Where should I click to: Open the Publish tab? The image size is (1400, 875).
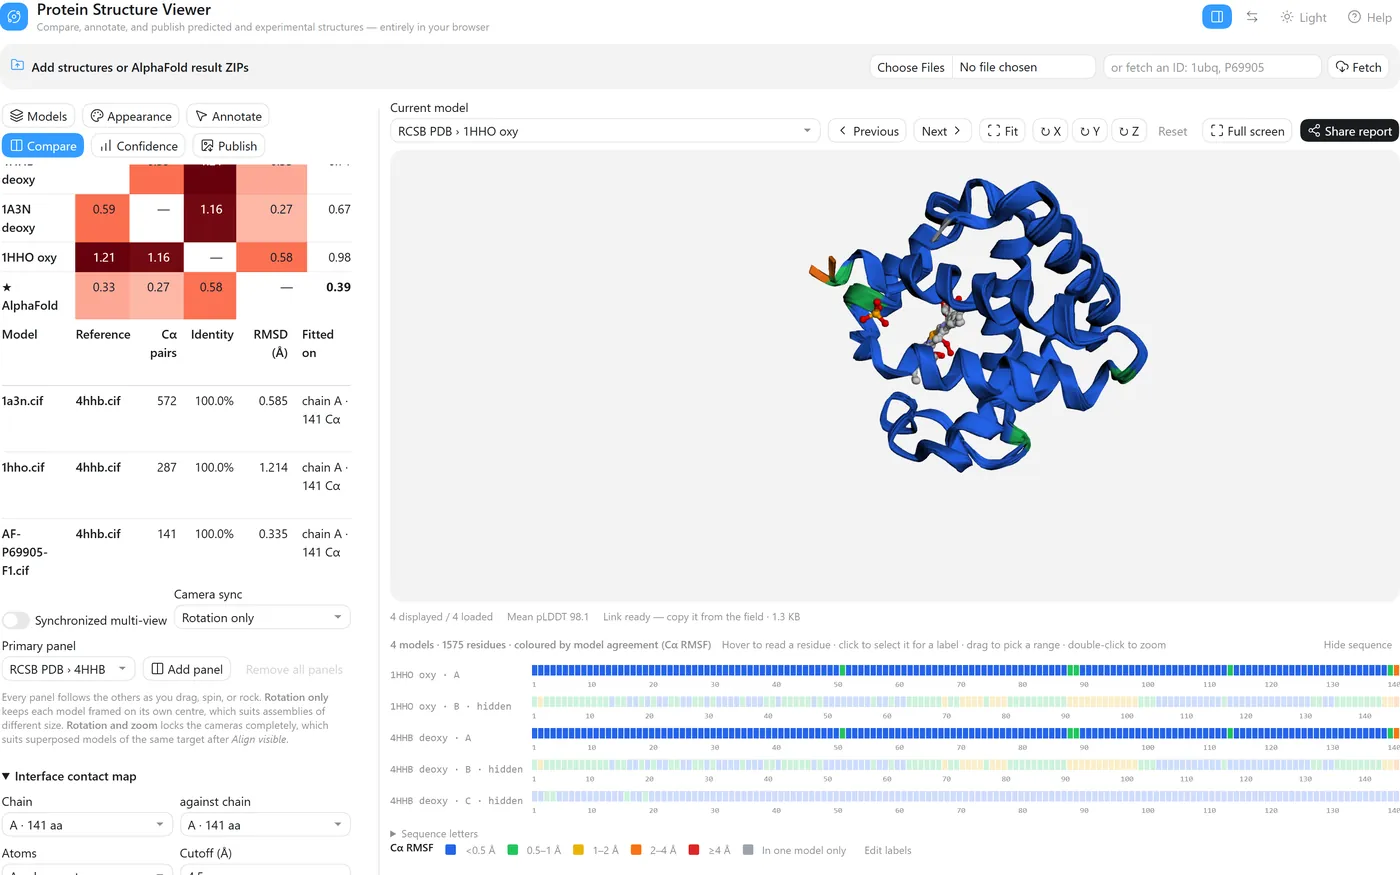228,146
